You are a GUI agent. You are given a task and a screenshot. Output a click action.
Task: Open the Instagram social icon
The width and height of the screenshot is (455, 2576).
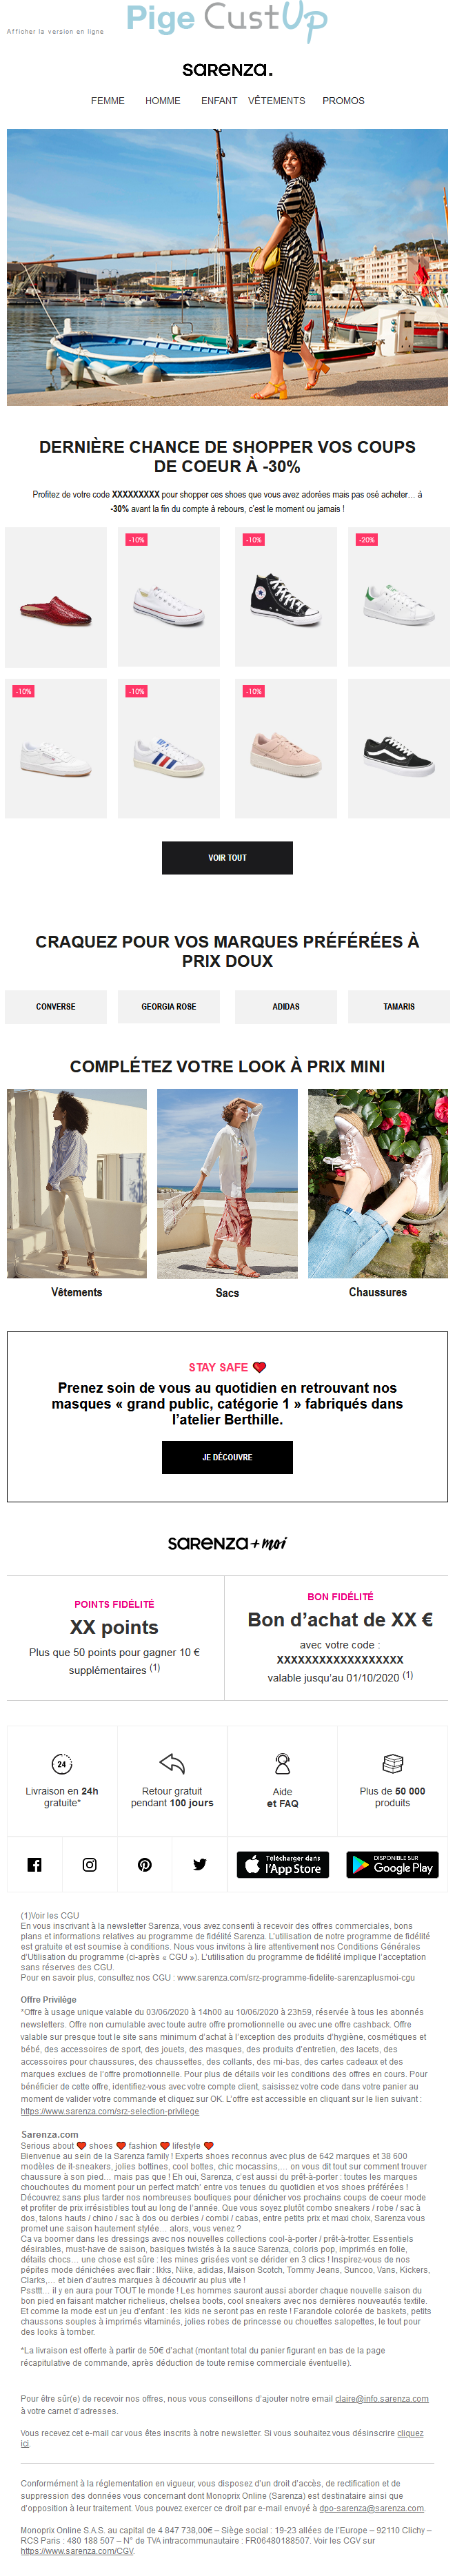pos(89,1864)
